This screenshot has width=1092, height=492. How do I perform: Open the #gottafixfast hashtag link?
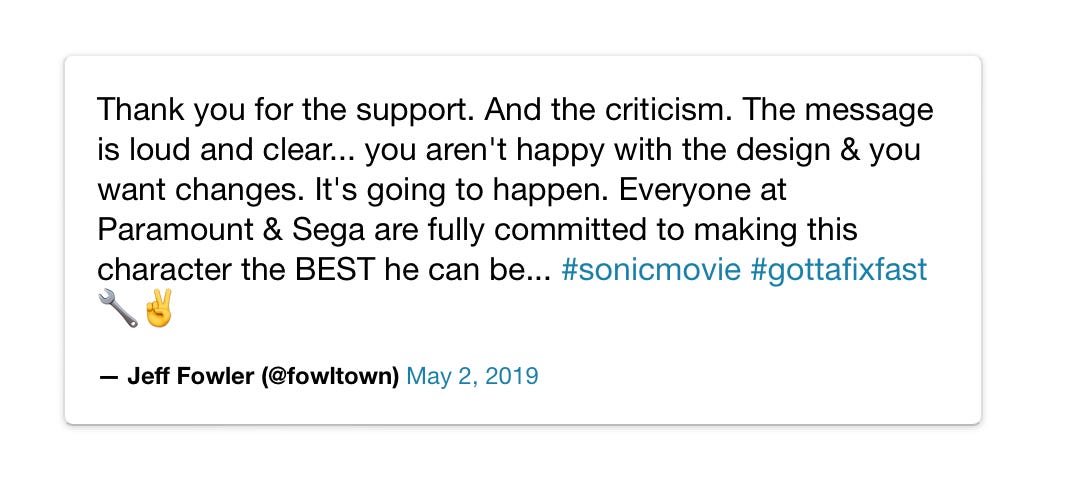click(x=838, y=270)
